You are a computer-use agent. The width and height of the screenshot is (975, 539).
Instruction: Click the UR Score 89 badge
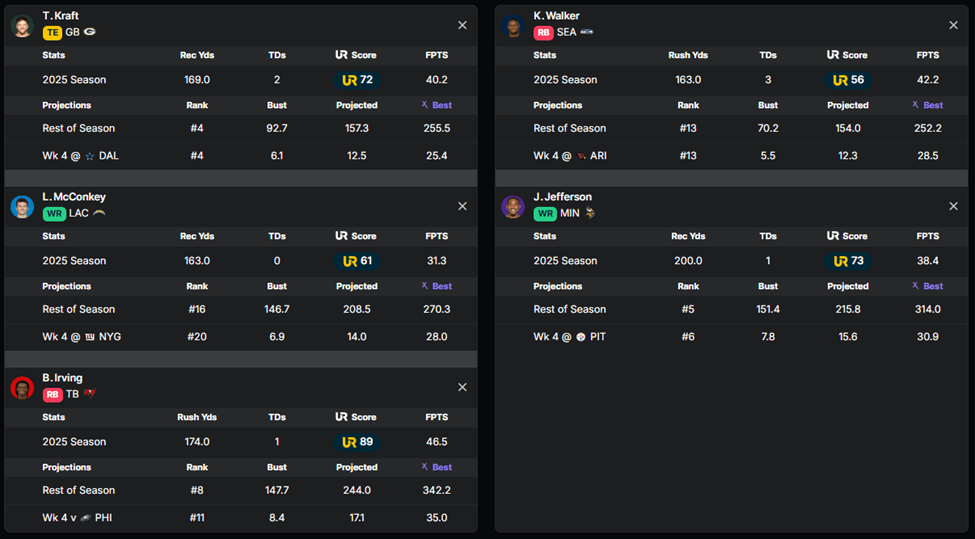tap(357, 442)
